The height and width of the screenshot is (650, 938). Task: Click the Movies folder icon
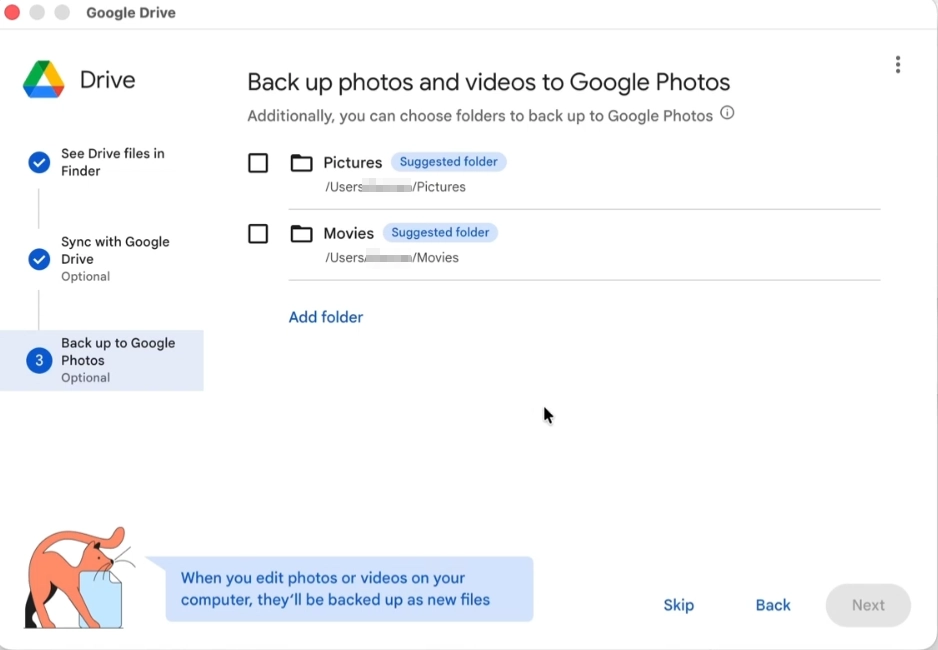pos(302,233)
